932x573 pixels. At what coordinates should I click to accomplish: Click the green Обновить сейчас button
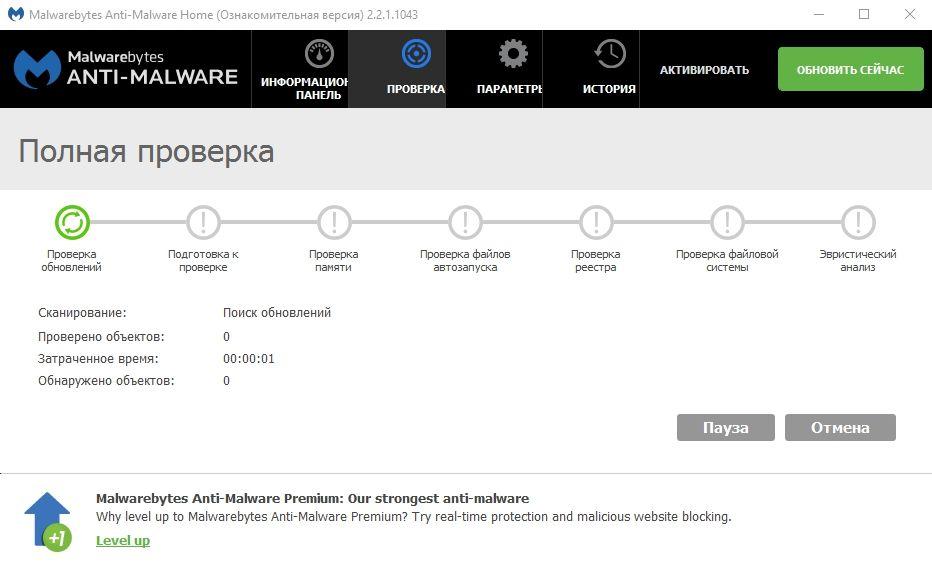coord(850,70)
